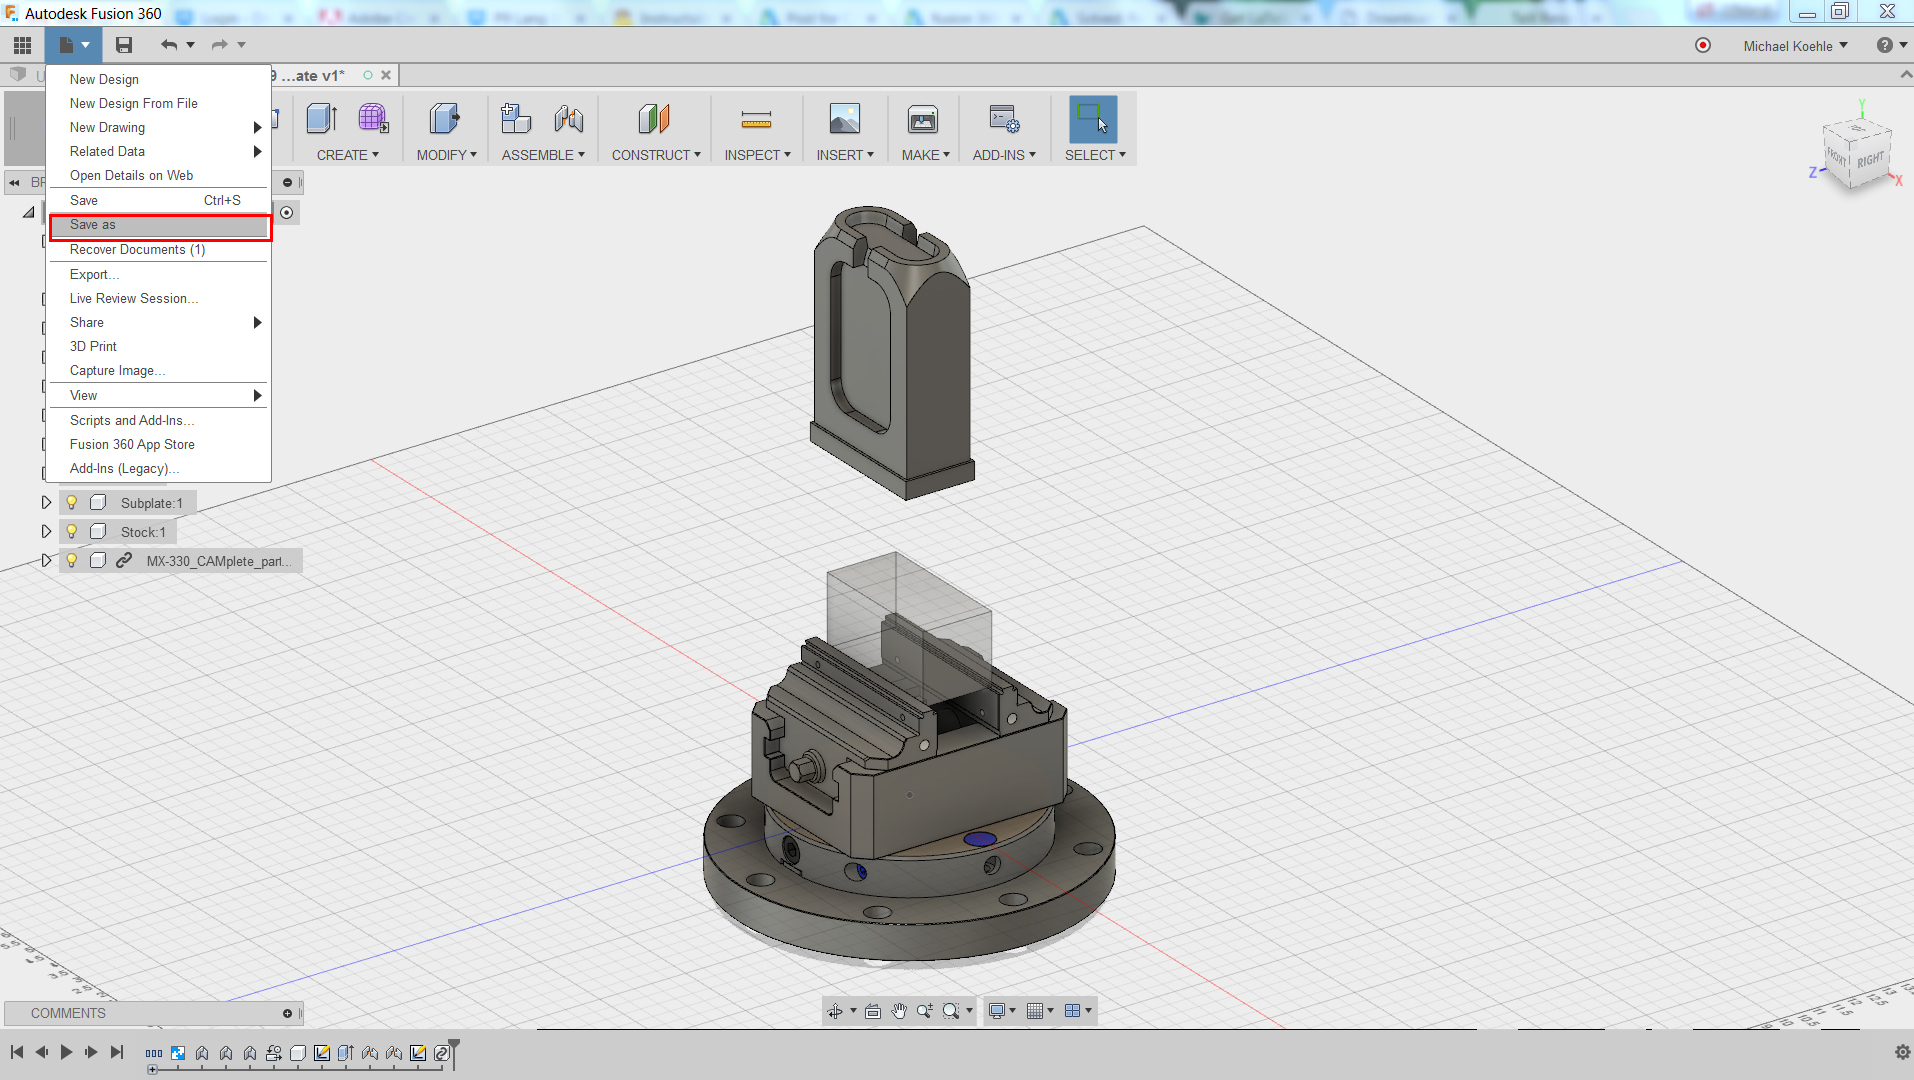
Task: Click the 3D print icon above MAKE
Action: (923, 119)
